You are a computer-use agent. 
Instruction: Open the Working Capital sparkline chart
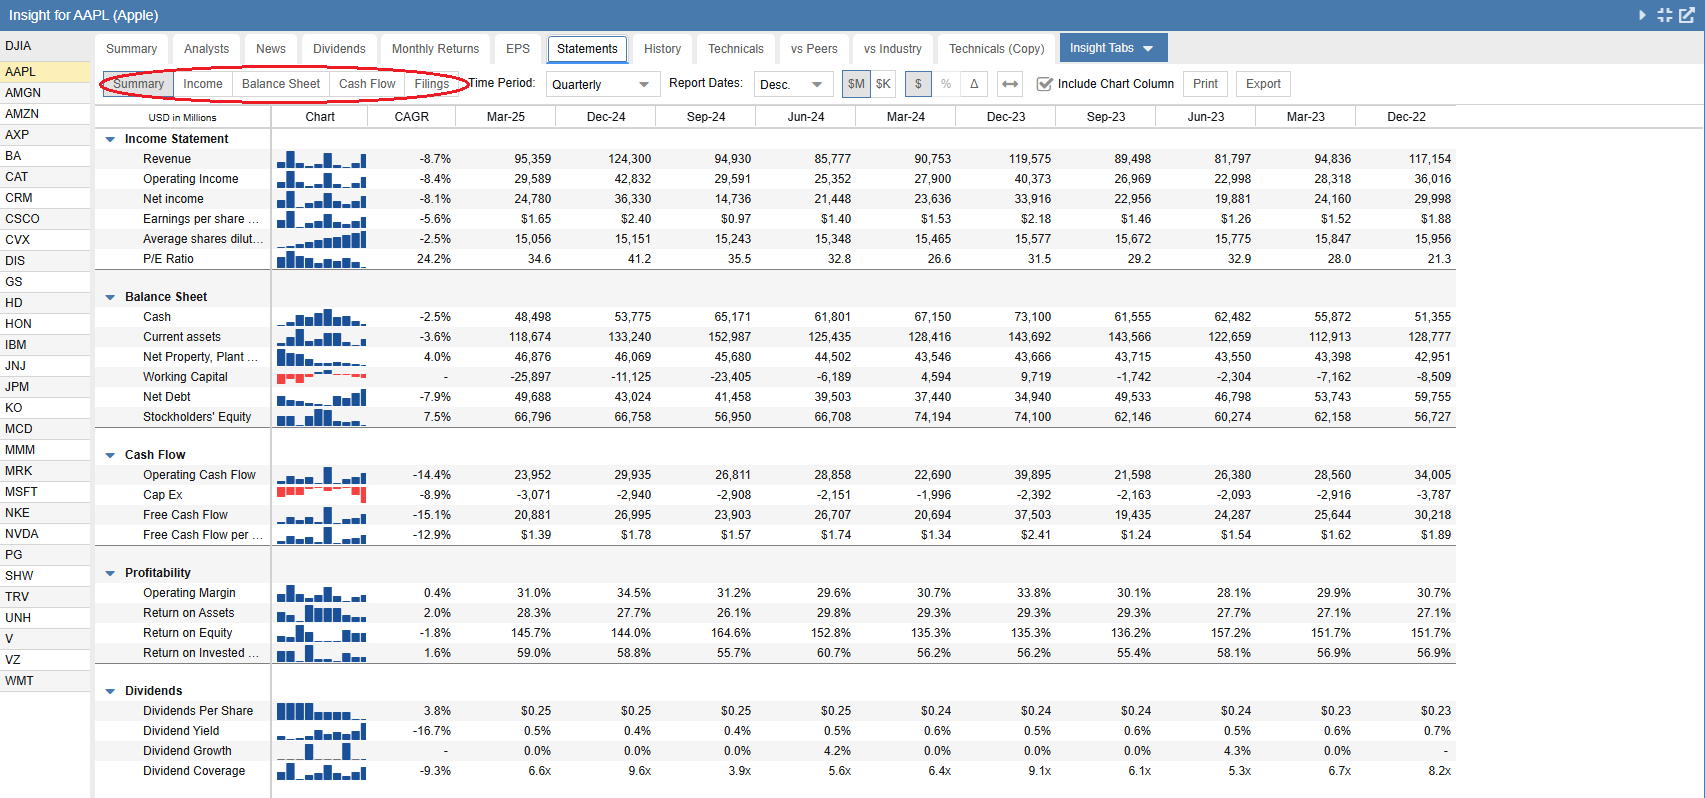coord(321,377)
